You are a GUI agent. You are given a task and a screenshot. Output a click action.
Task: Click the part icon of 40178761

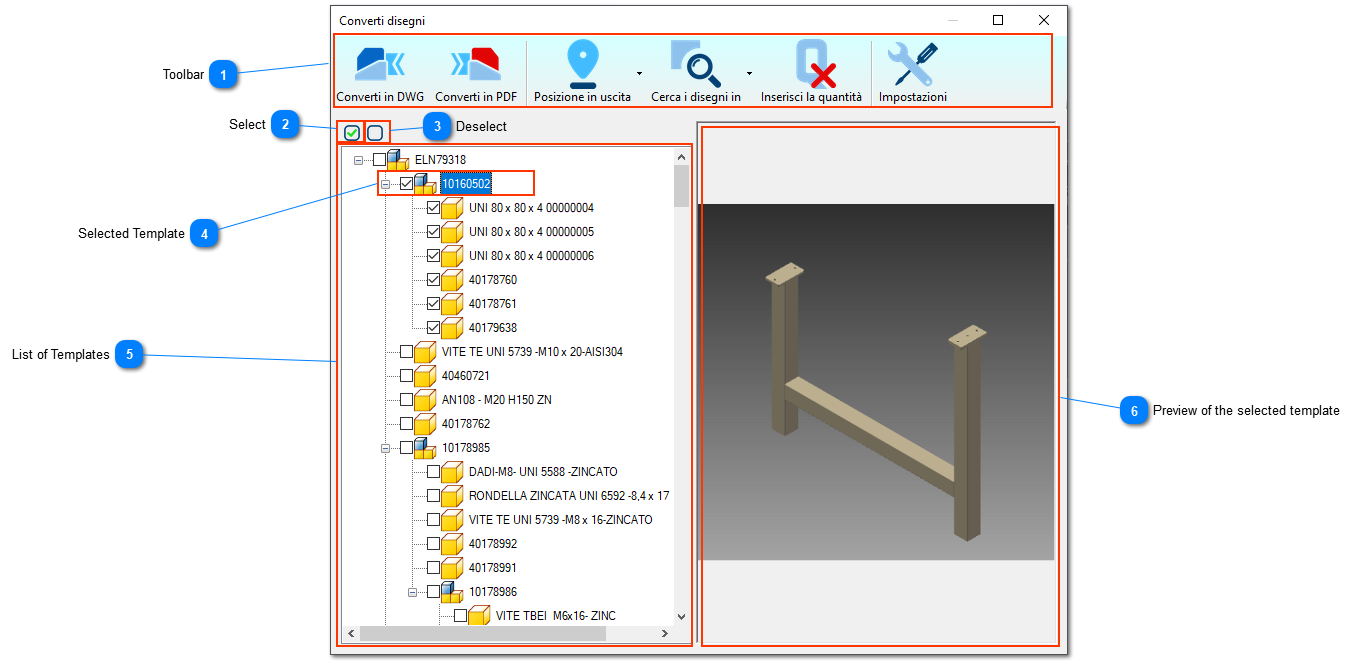[452, 304]
